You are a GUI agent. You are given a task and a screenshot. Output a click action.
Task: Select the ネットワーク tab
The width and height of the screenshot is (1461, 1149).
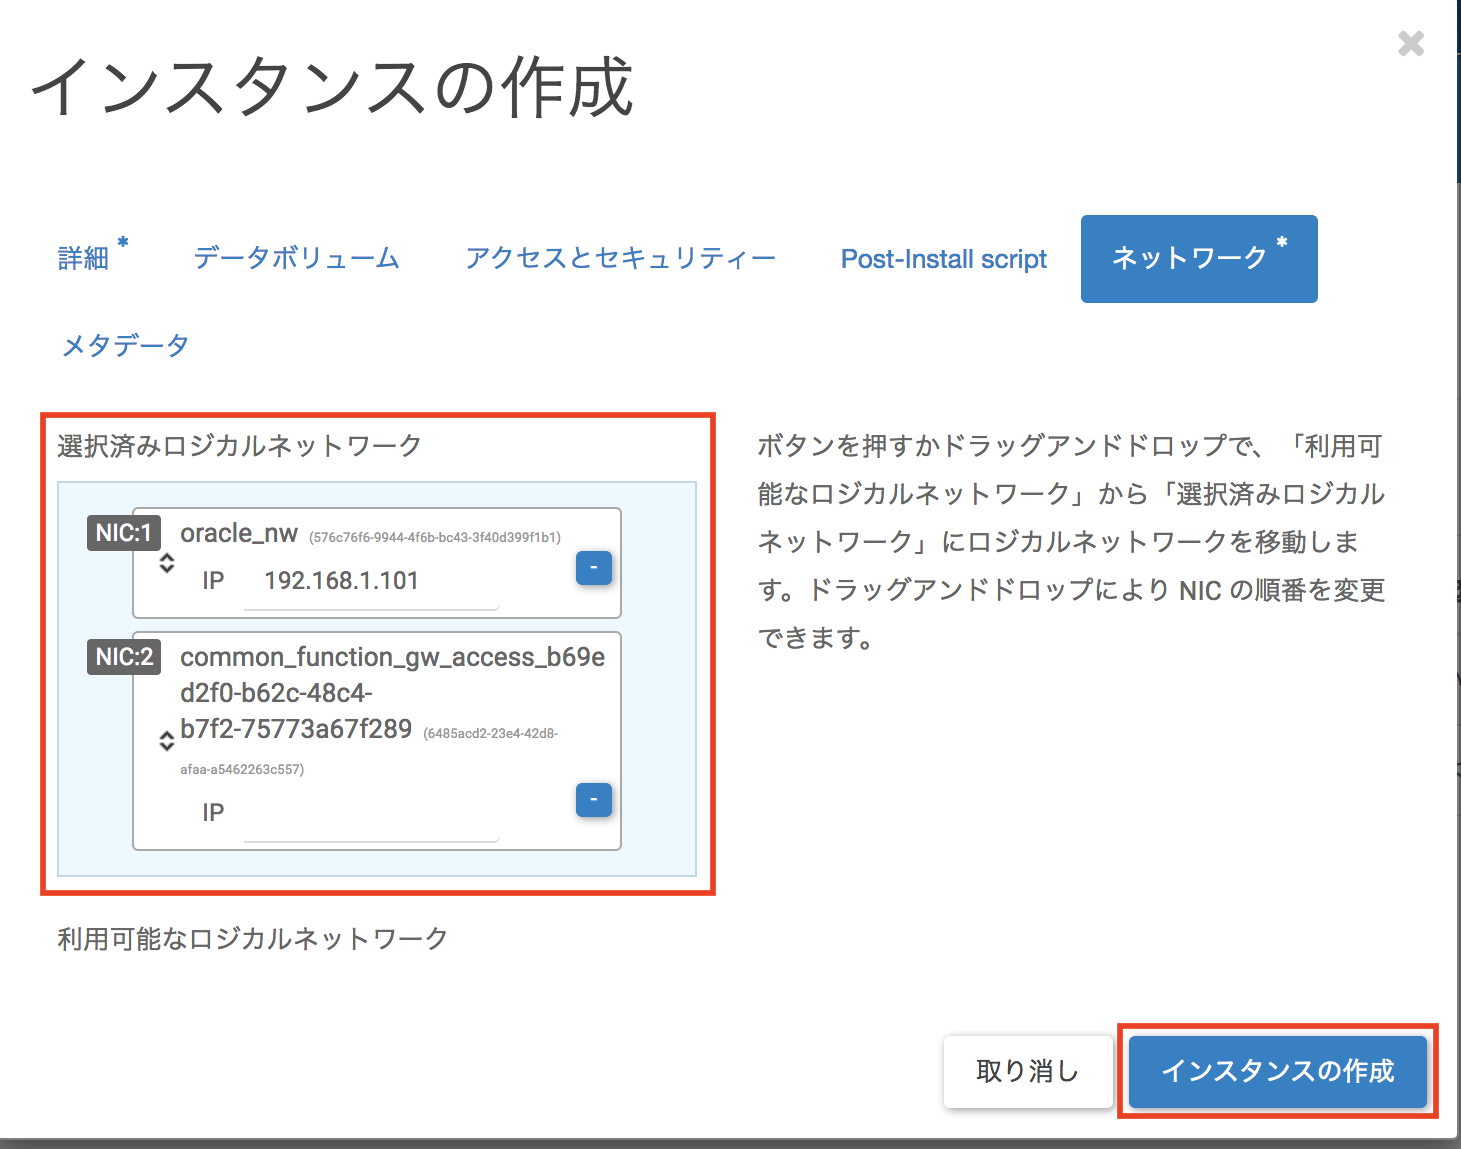tap(1198, 259)
